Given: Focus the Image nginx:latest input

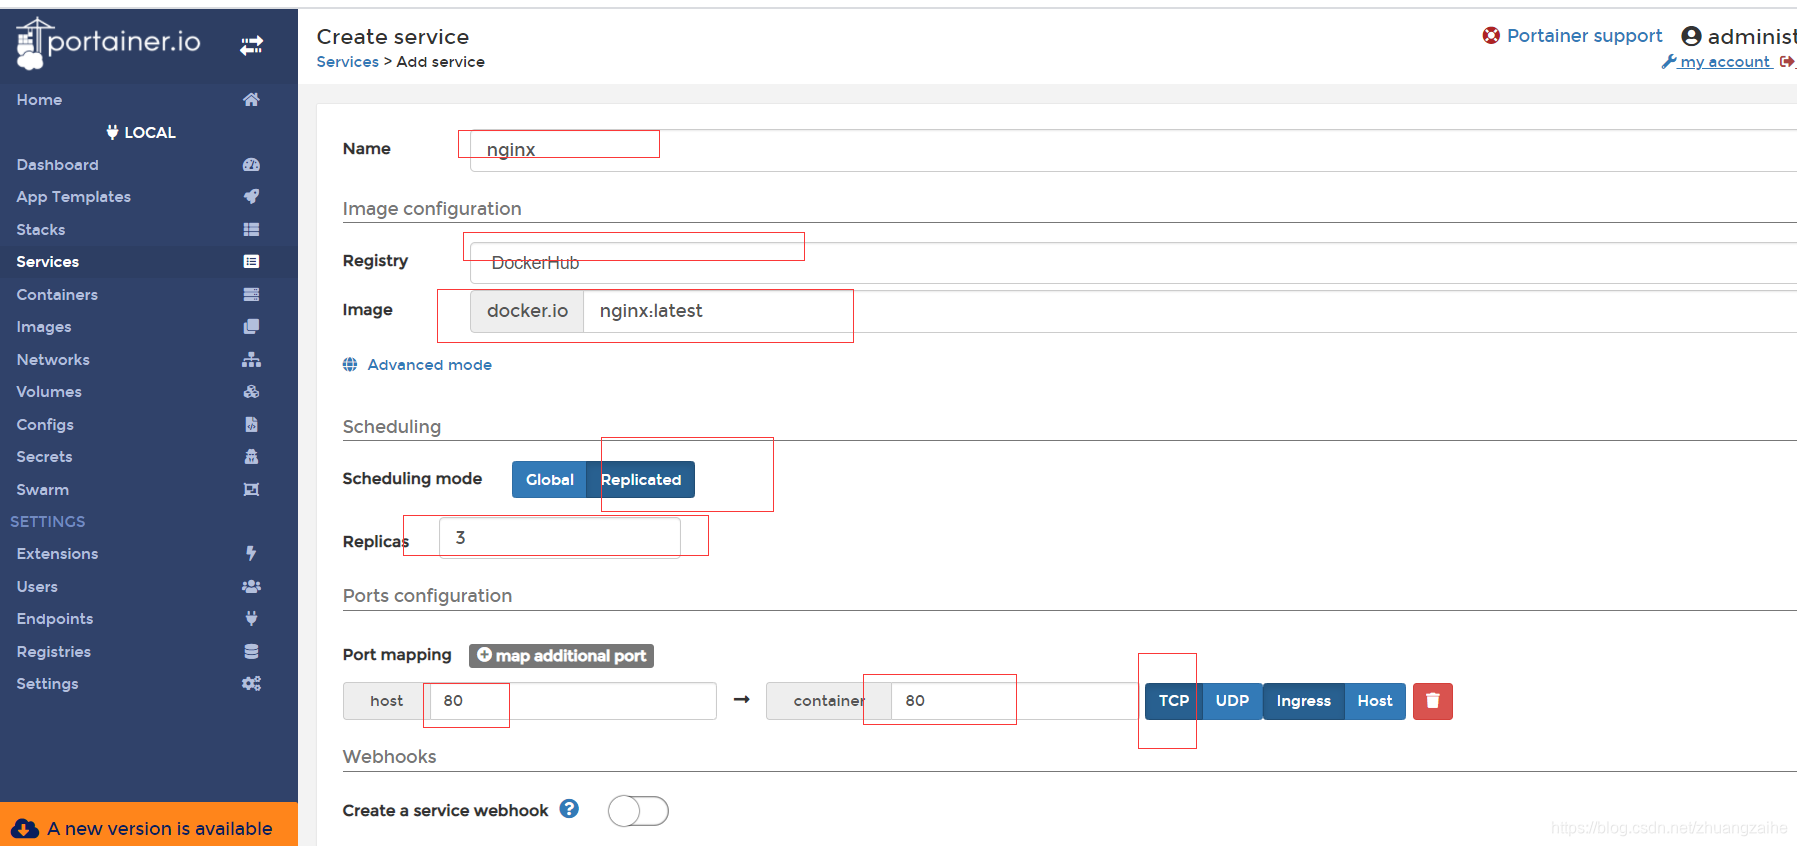Looking at the screenshot, I should pos(1190,311).
